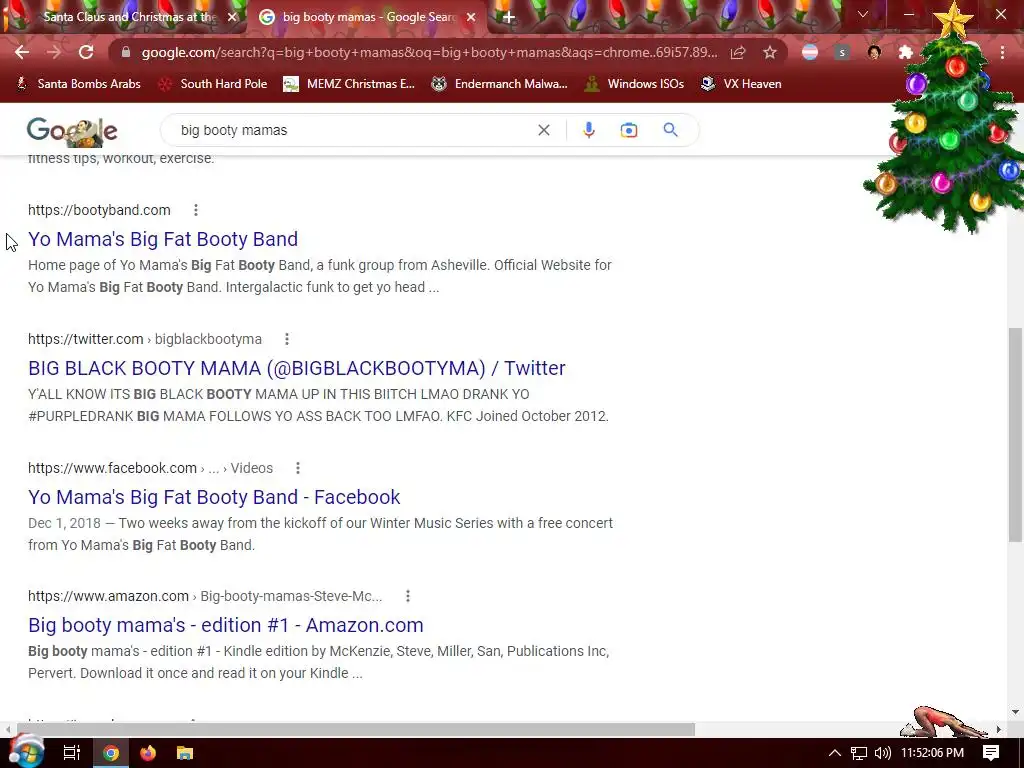The width and height of the screenshot is (1024, 768).
Task: Bookmark this page with the star icon
Action: coord(770,52)
